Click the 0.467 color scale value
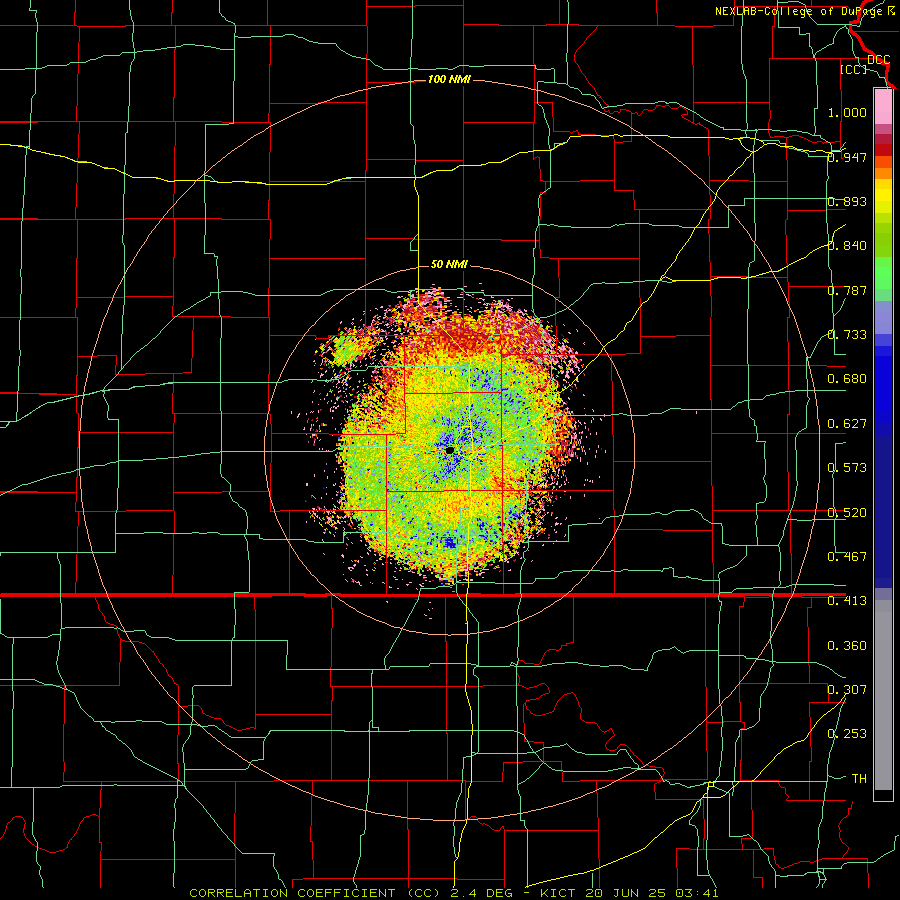The image size is (900, 900). click(x=847, y=557)
